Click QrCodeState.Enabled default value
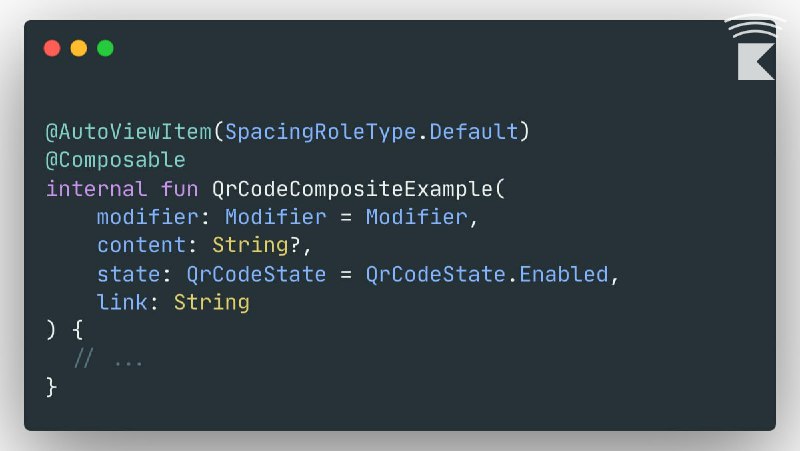 pyautogui.click(x=487, y=274)
